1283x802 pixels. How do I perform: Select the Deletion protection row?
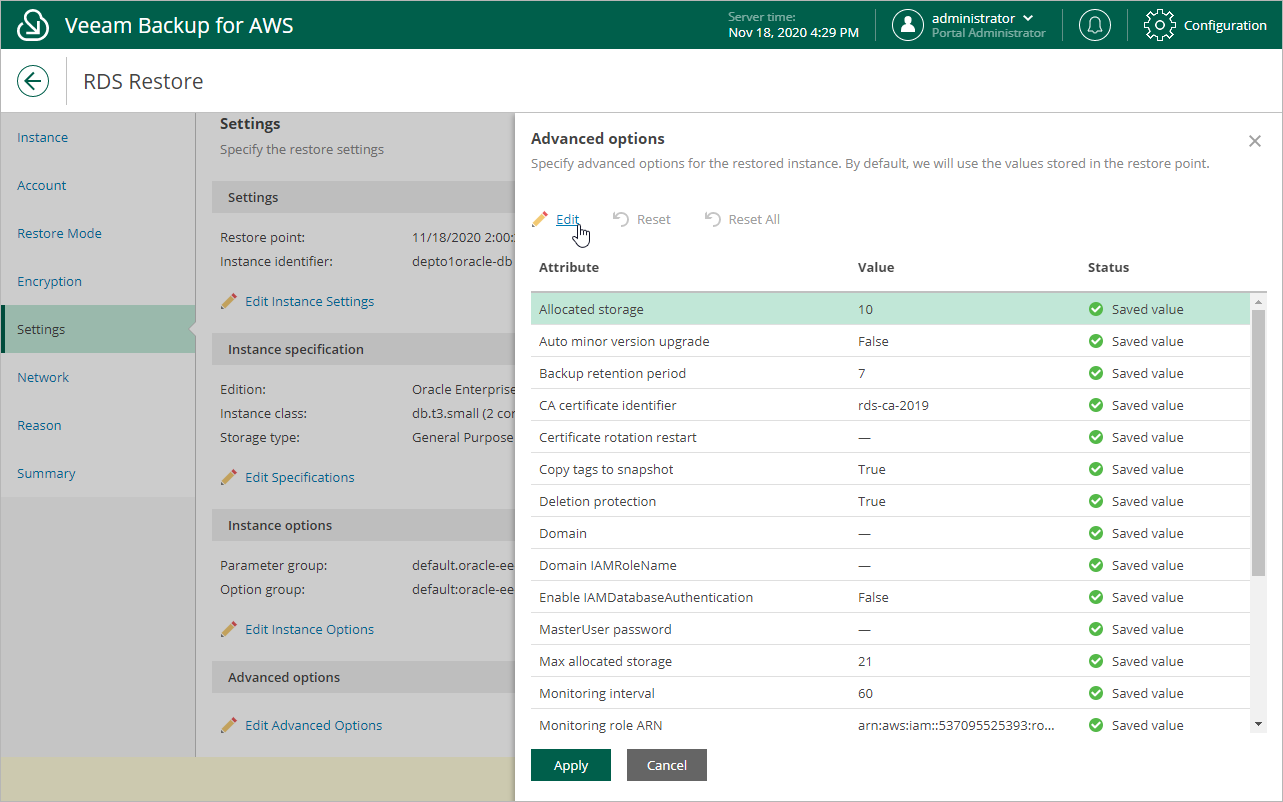point(890,501)
